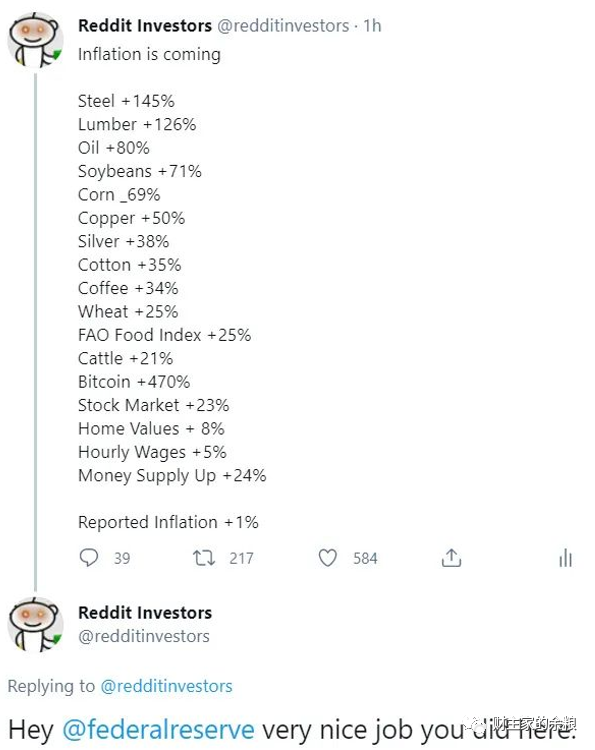Open Reddit Investors avatar on reply tweet
This screenshot has height=750, width=595.
[35, 624]
